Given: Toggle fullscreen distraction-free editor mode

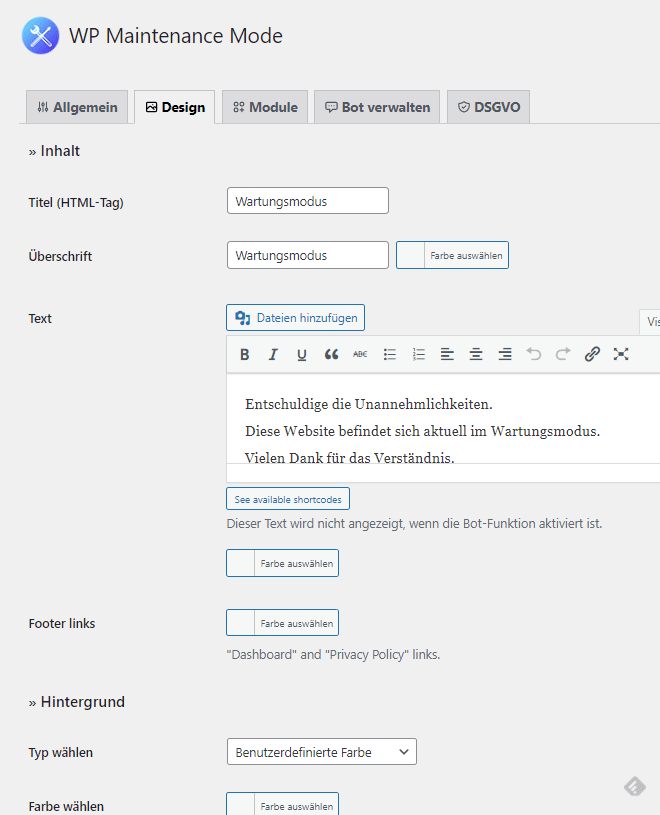Looking at the screenshot, I should pyautogui.click(x=621, y=354).
